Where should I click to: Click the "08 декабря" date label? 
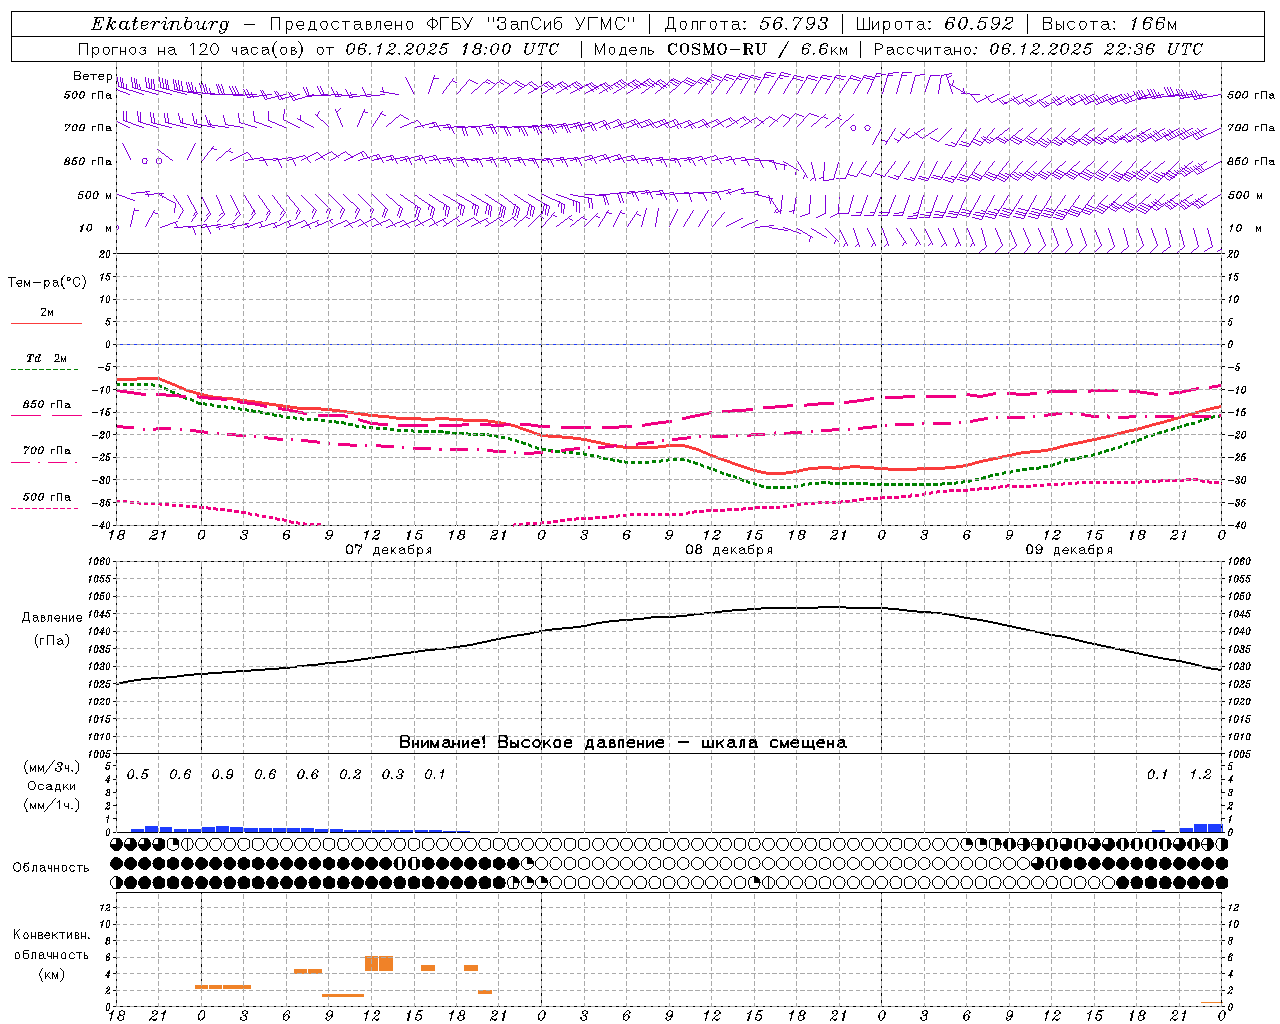[x=729, y=550]
